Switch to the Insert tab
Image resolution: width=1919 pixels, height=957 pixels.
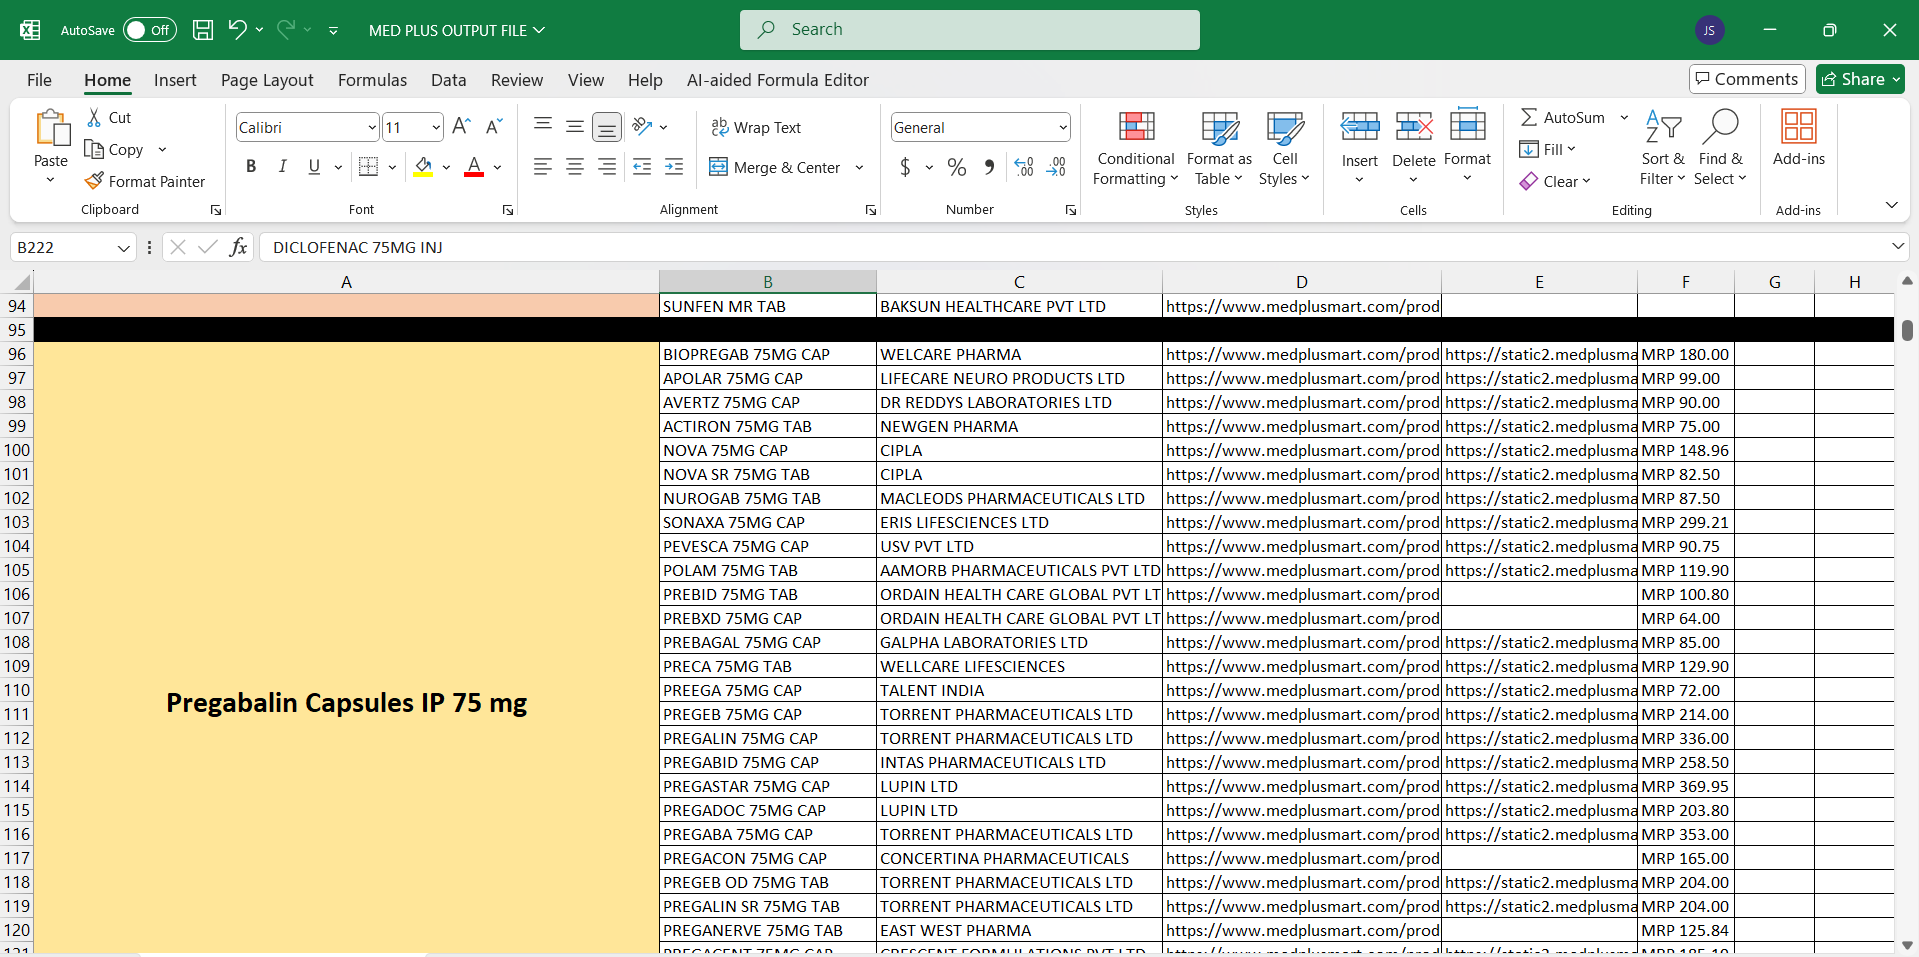click(175, 80)
